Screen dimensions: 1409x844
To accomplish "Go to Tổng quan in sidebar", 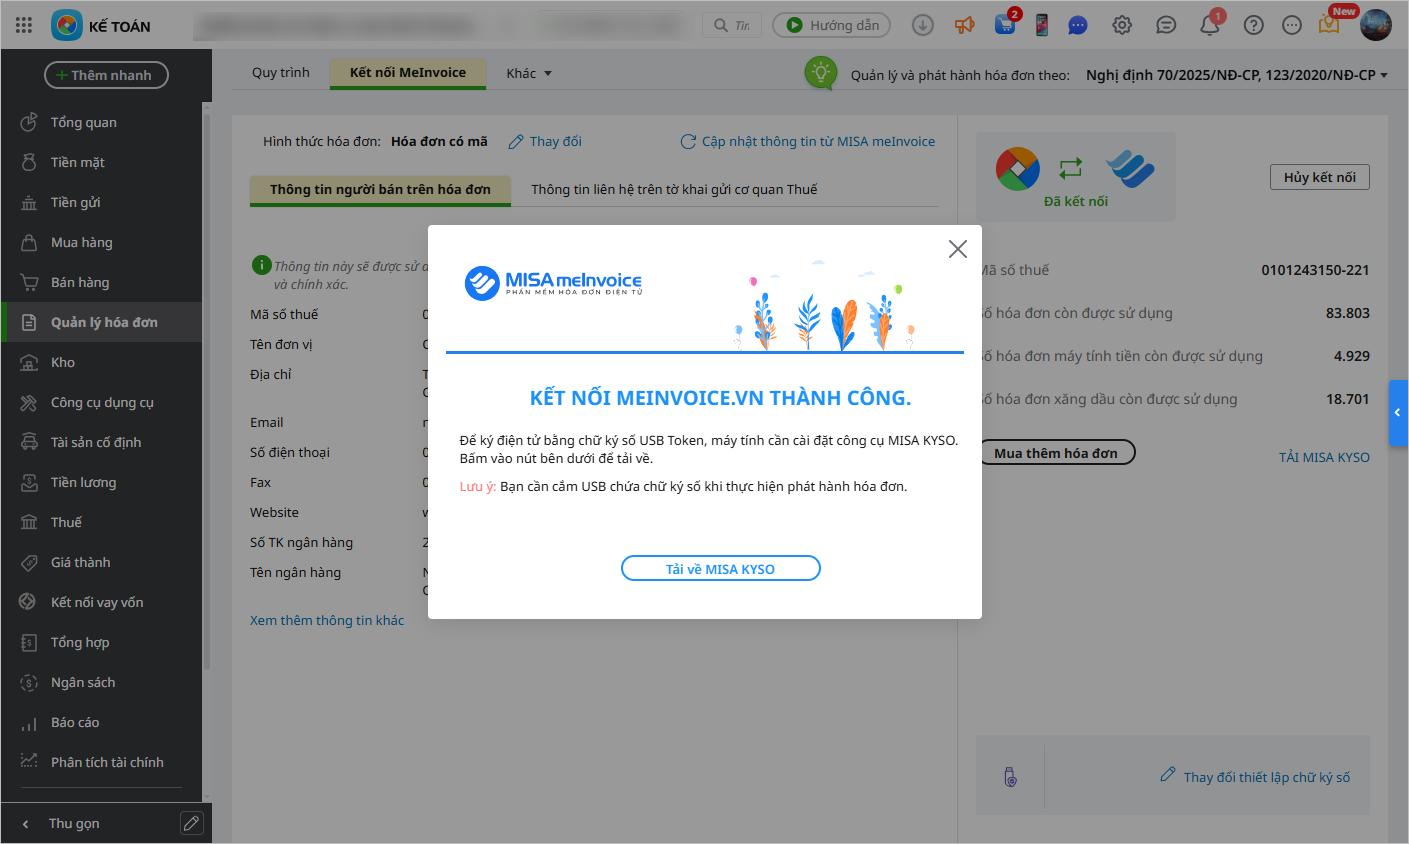I will tap(101, 122).
